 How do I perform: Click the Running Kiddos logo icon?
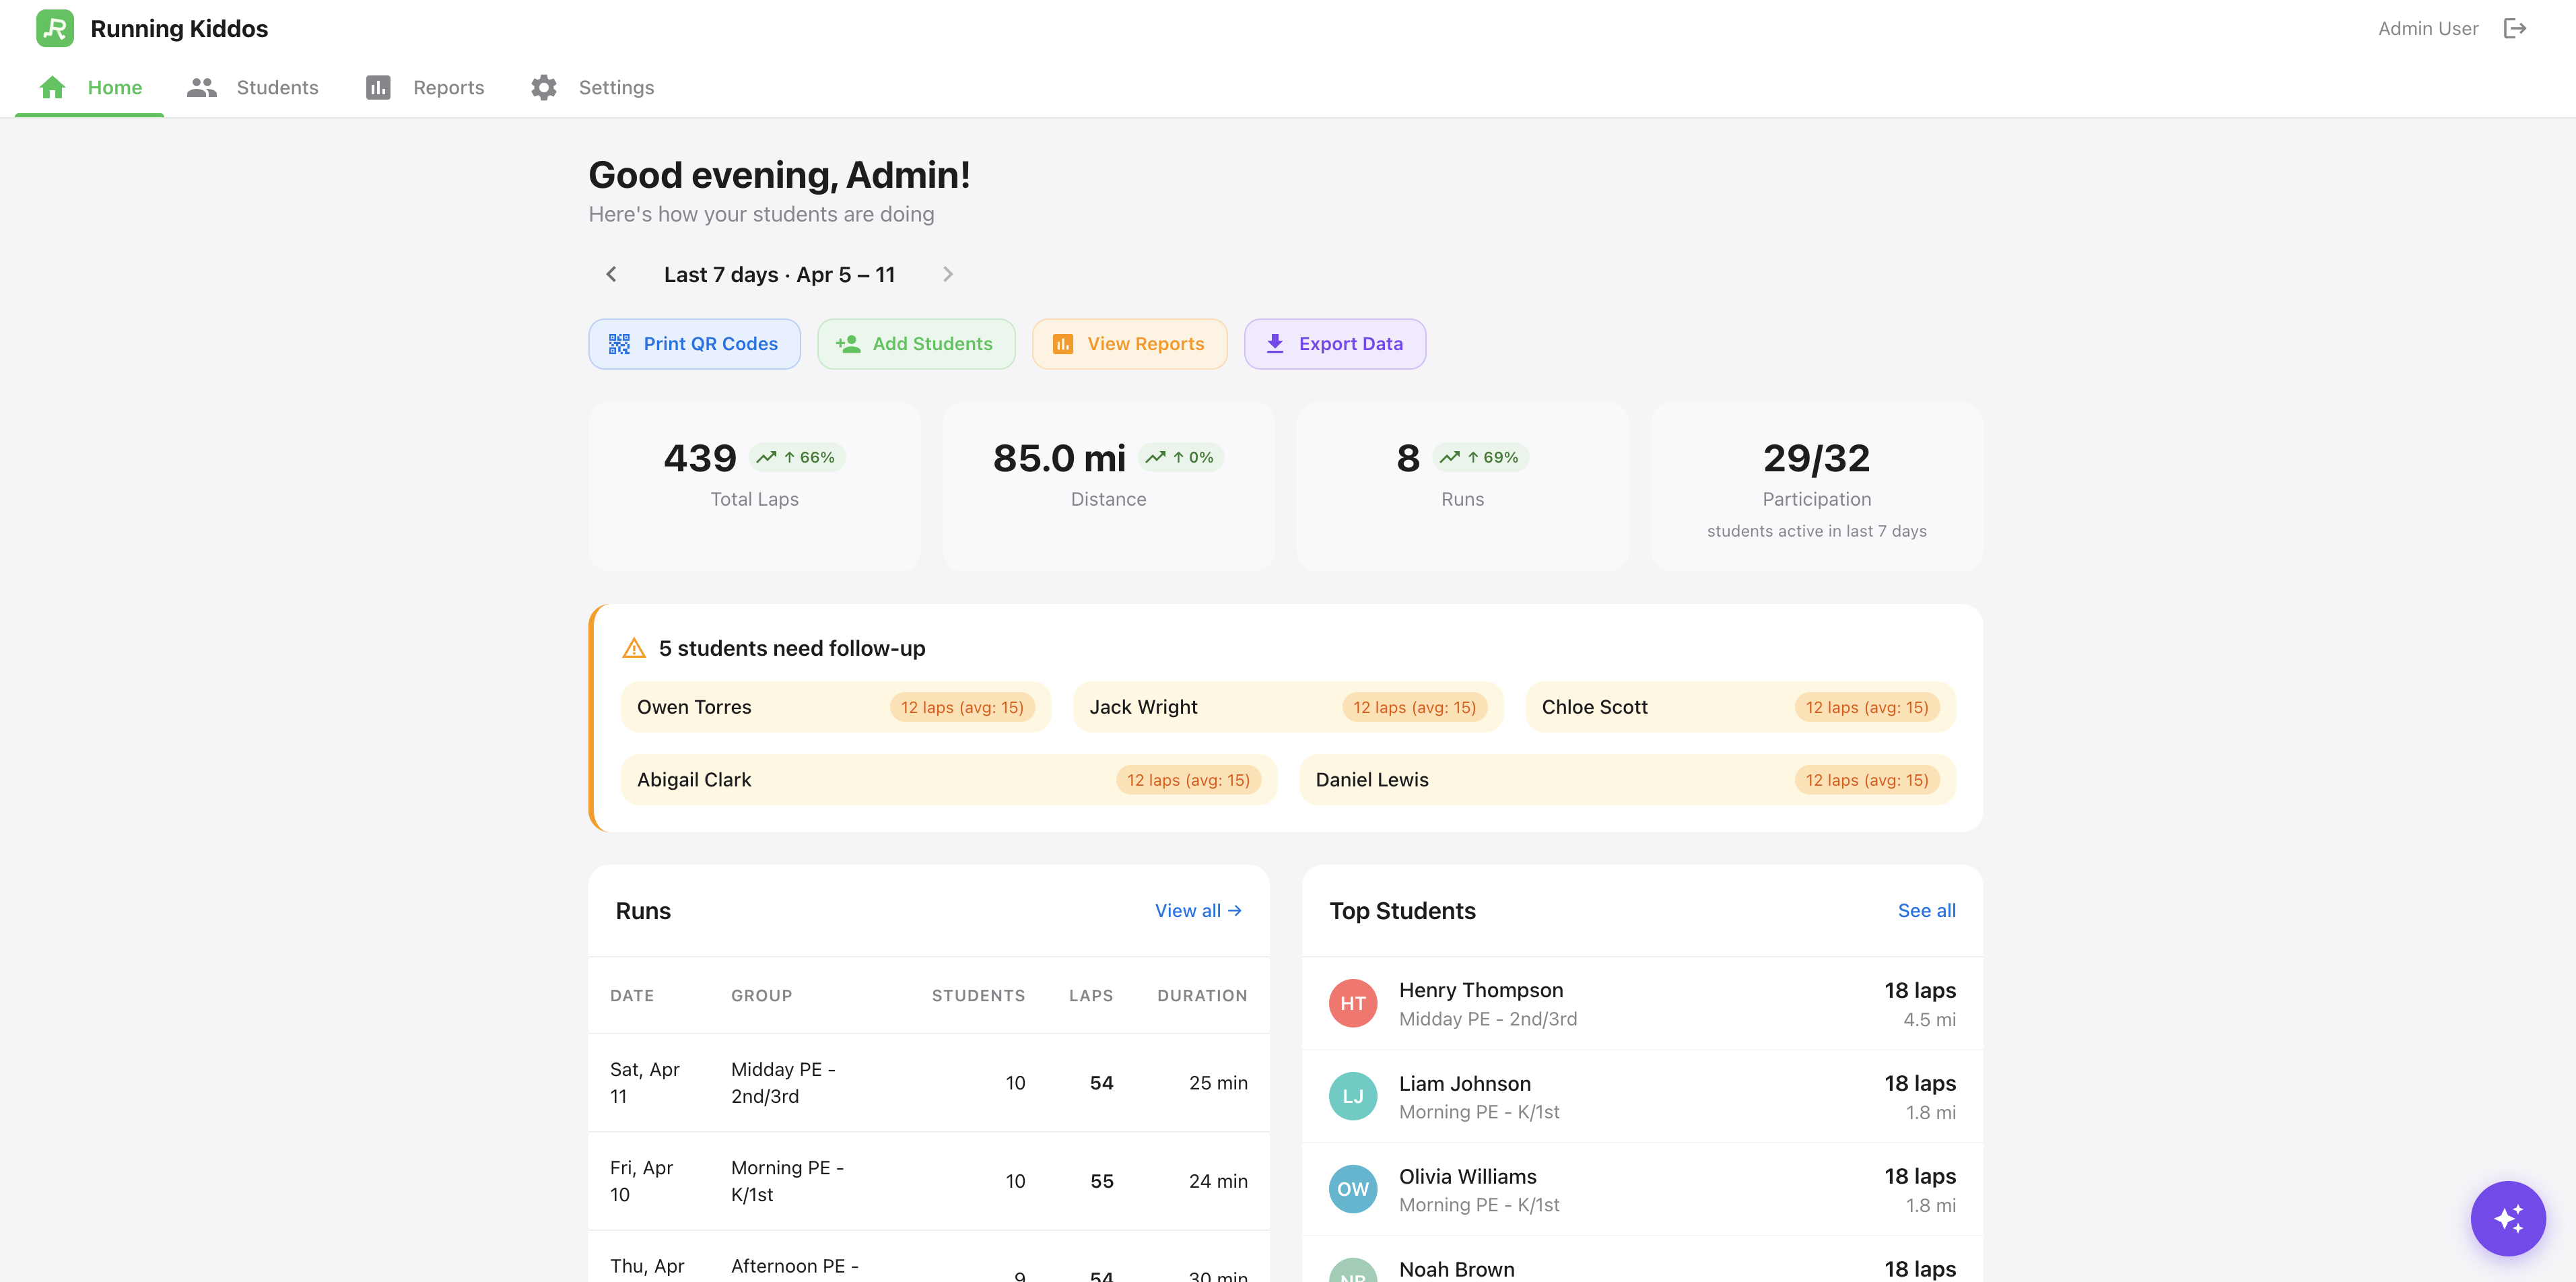[x=55, y=28]
